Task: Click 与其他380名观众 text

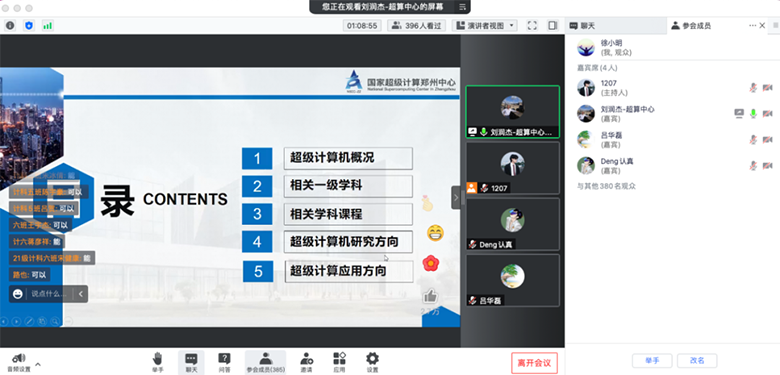Action: pyautogui.click(x=606, y=187)
